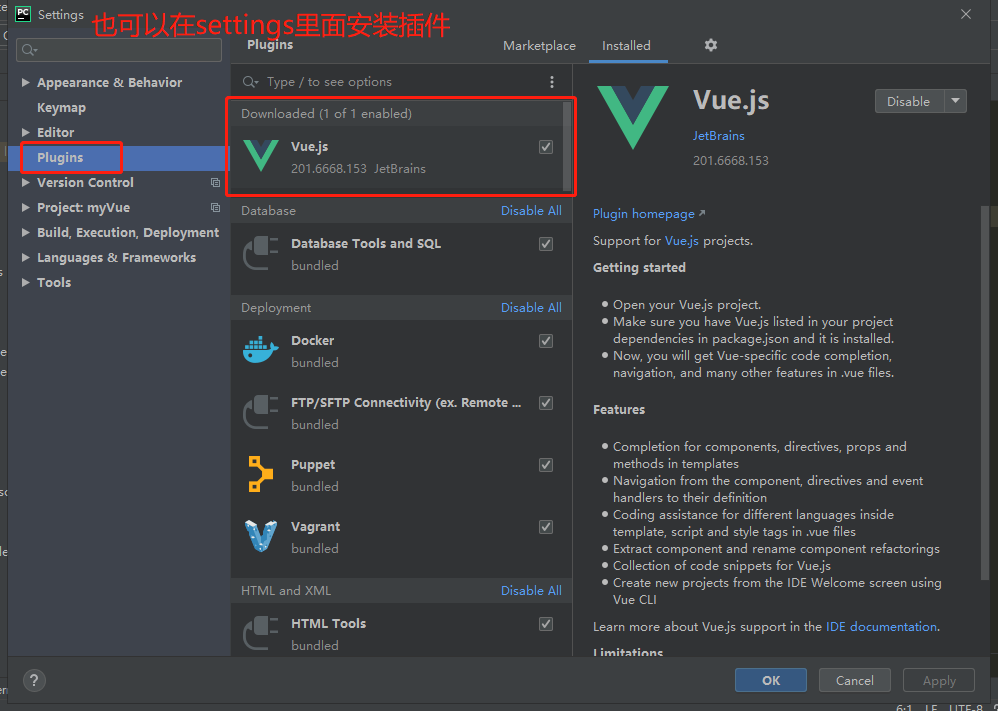
Task: Expand Build, Execution, Deployment node arrow
Action: (x=25, y=232)
